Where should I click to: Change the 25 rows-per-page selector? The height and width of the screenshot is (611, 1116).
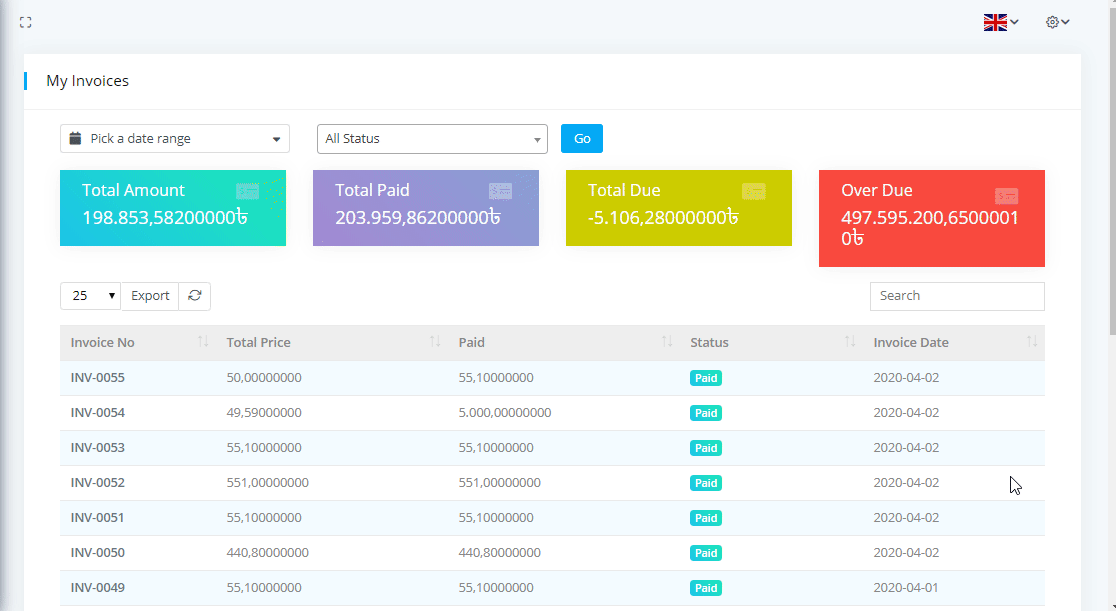tap(90, 296)
